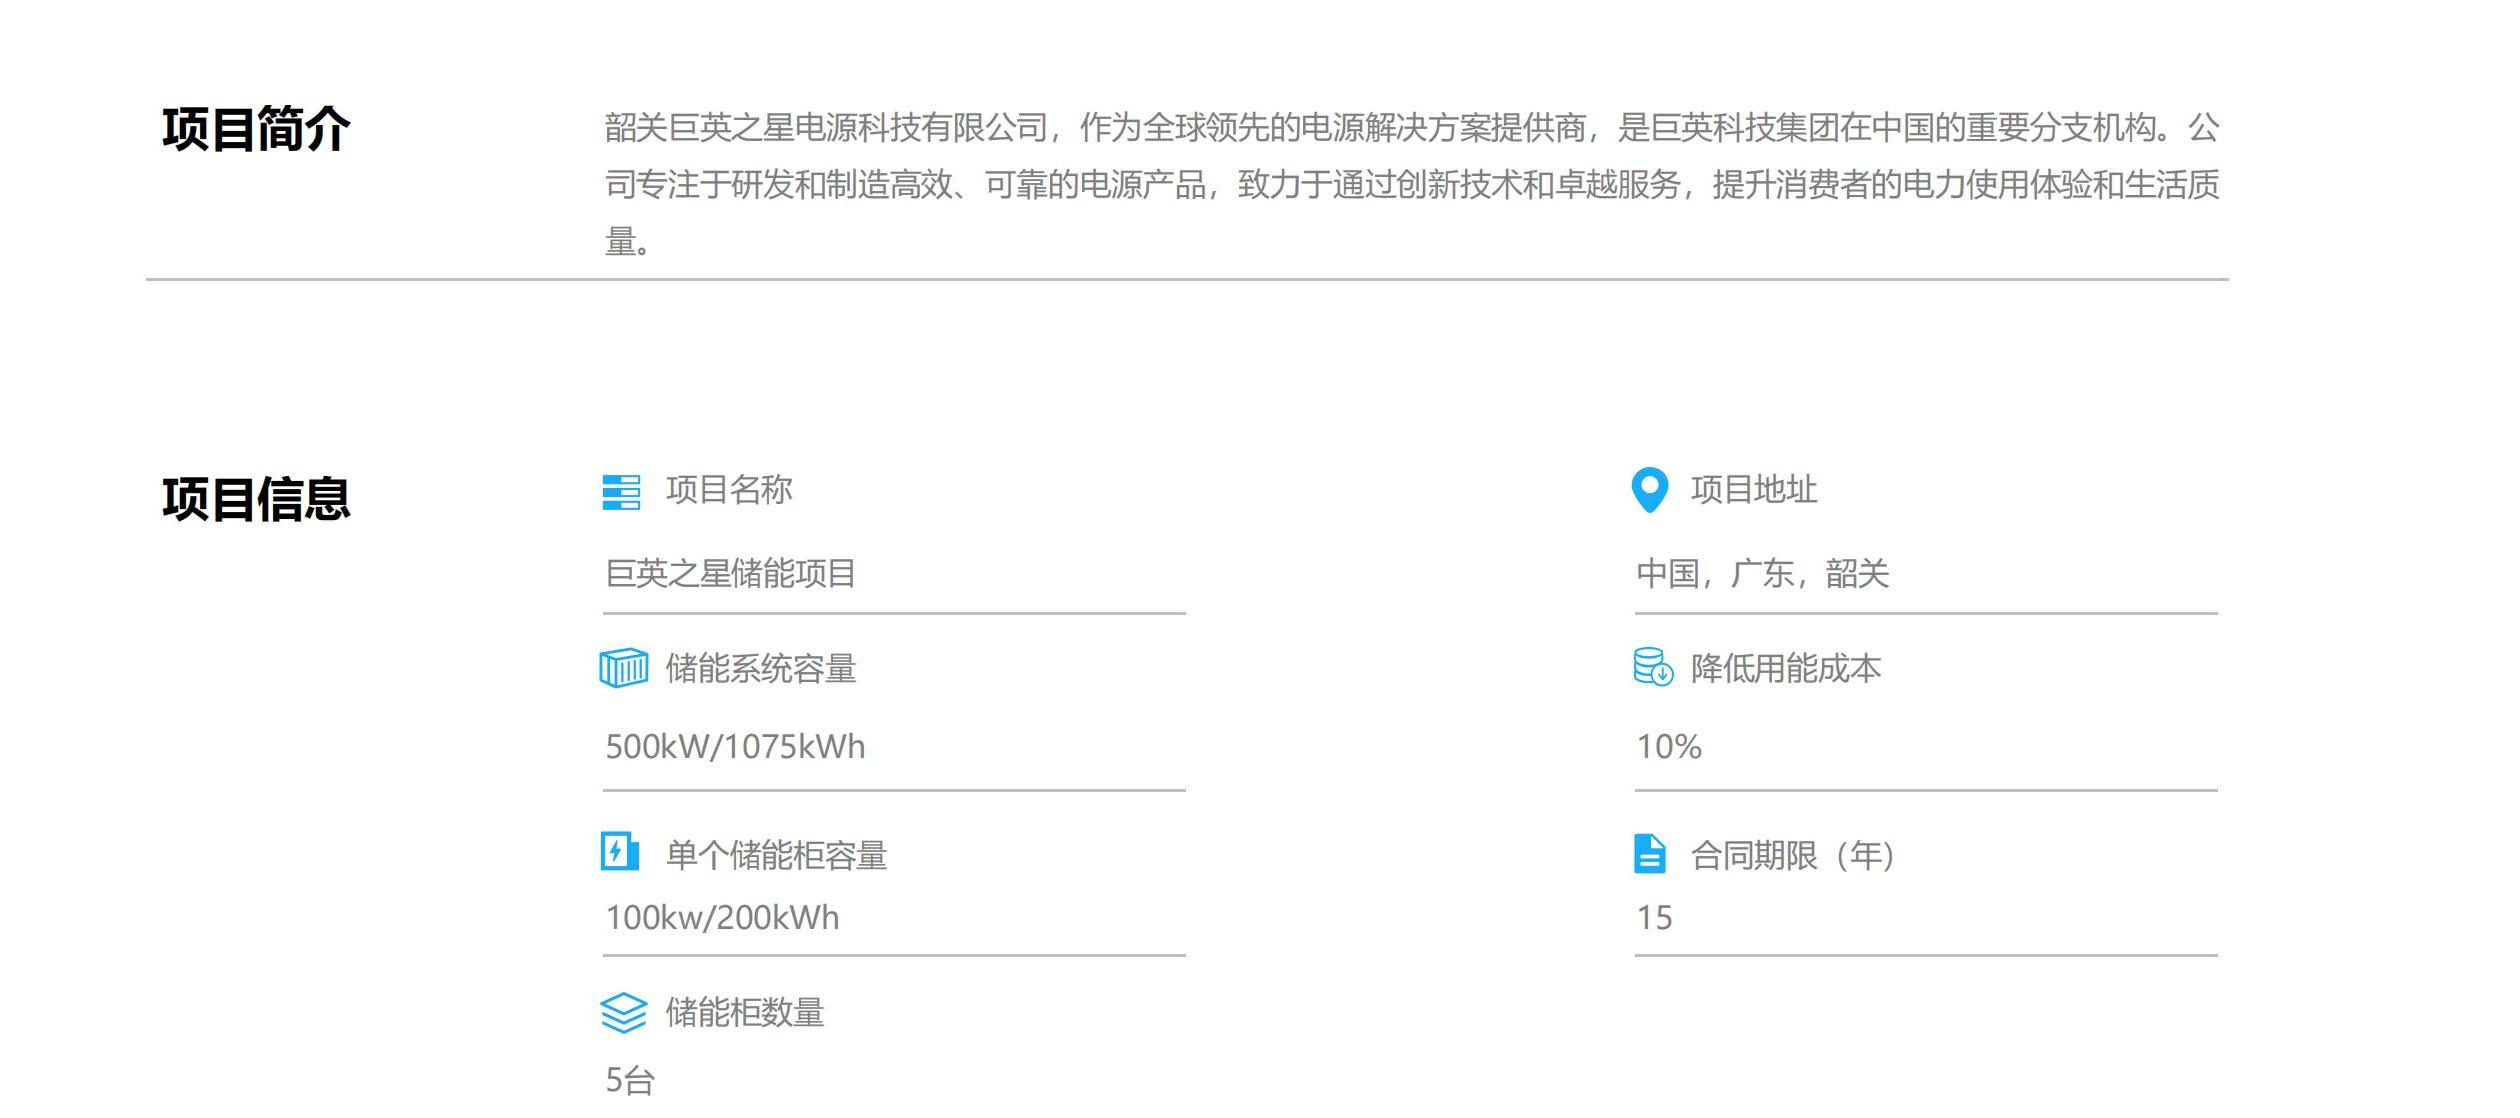Click the container icon beside 储能系统容量
The height and width of the screenshot is (1118, 2520).
tap(624, 668)
